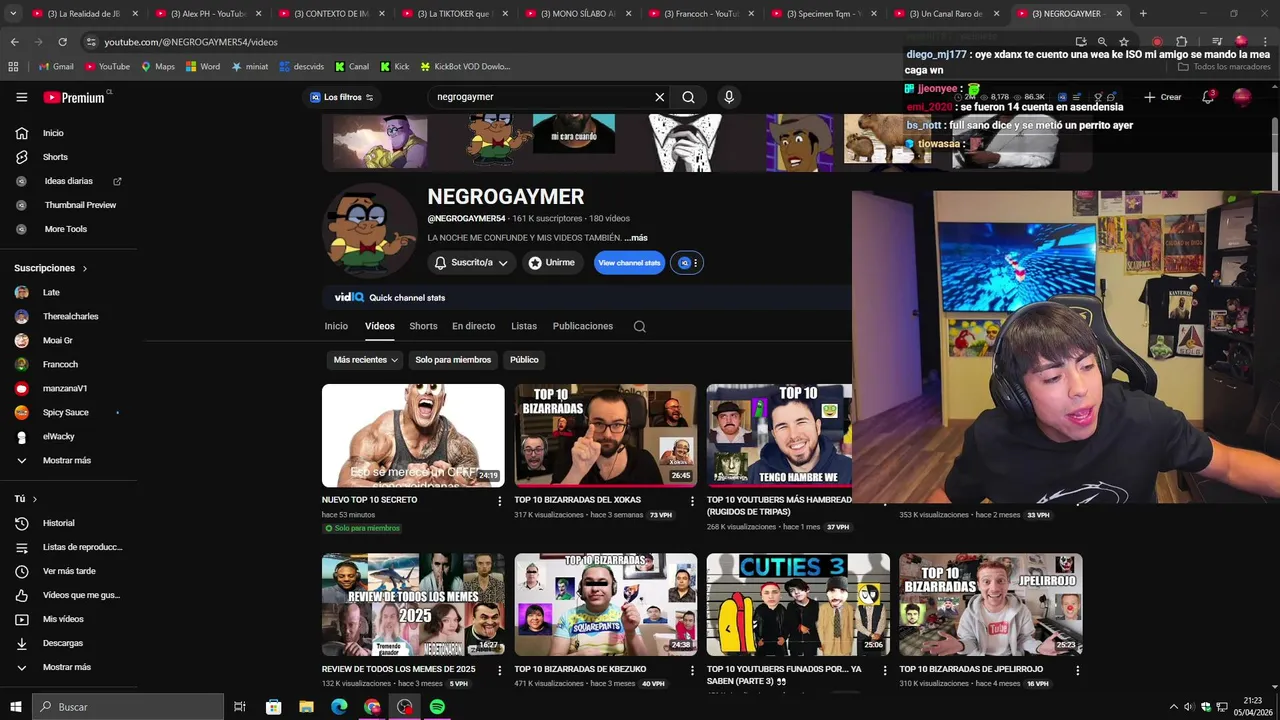Open TOP 10 BIZARRADAS DEL XOKAS thumbnail
The image size is (1280, 720).
tap(605, 435)
